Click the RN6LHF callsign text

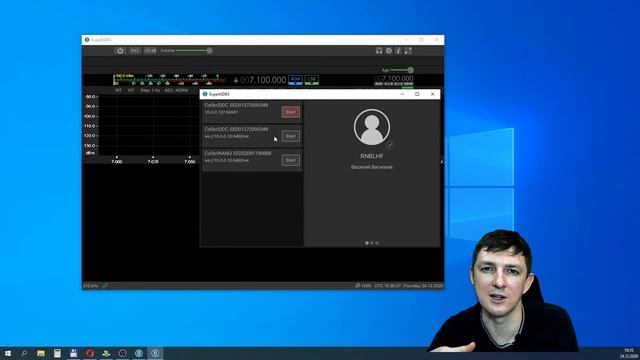click(372, 156)
